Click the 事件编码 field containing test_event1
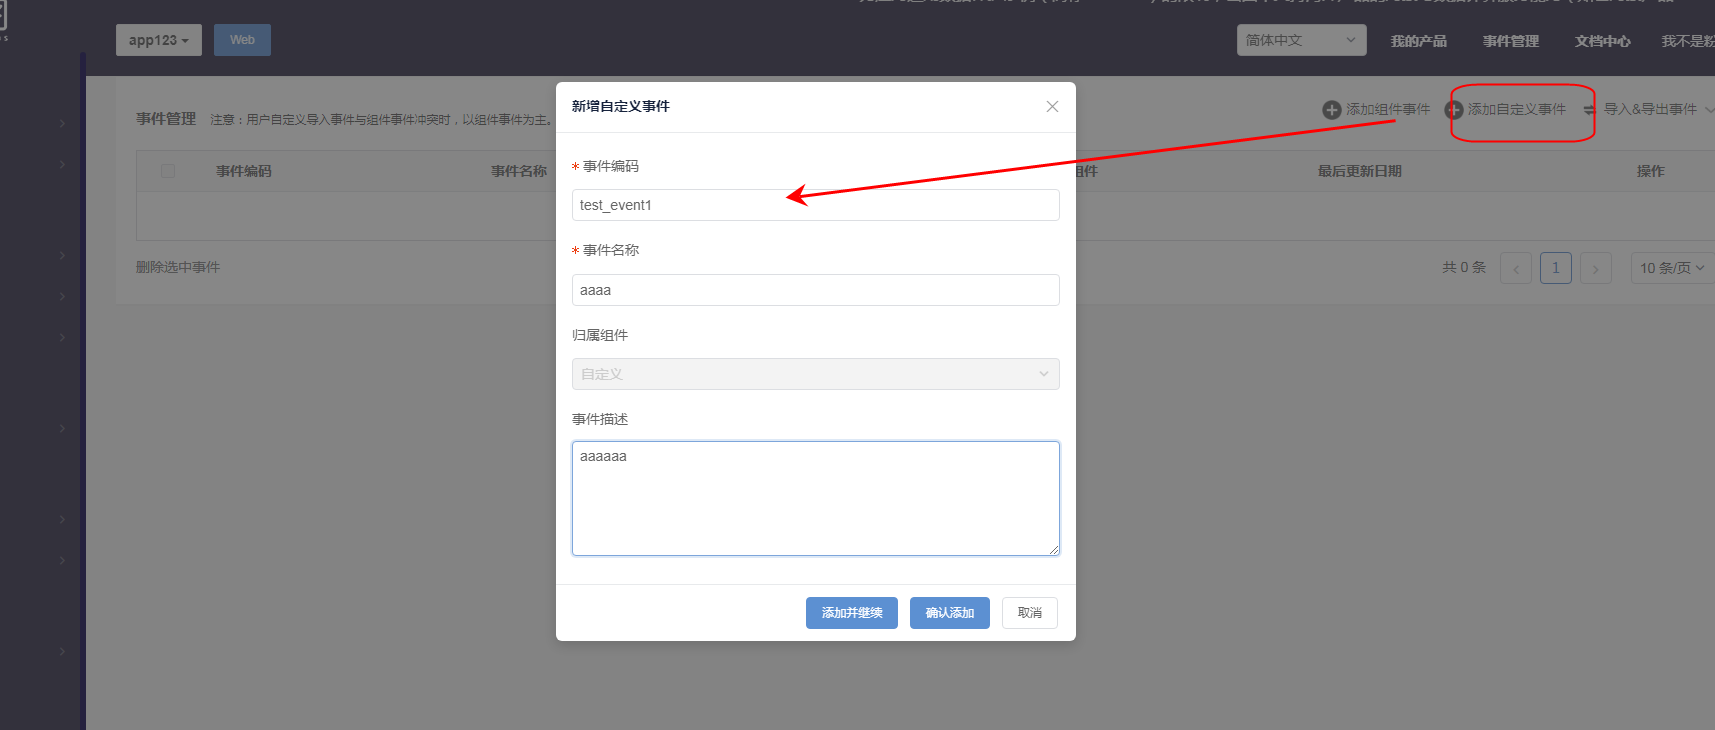This screenshot has height=730, width=1715. click(815, 205)
